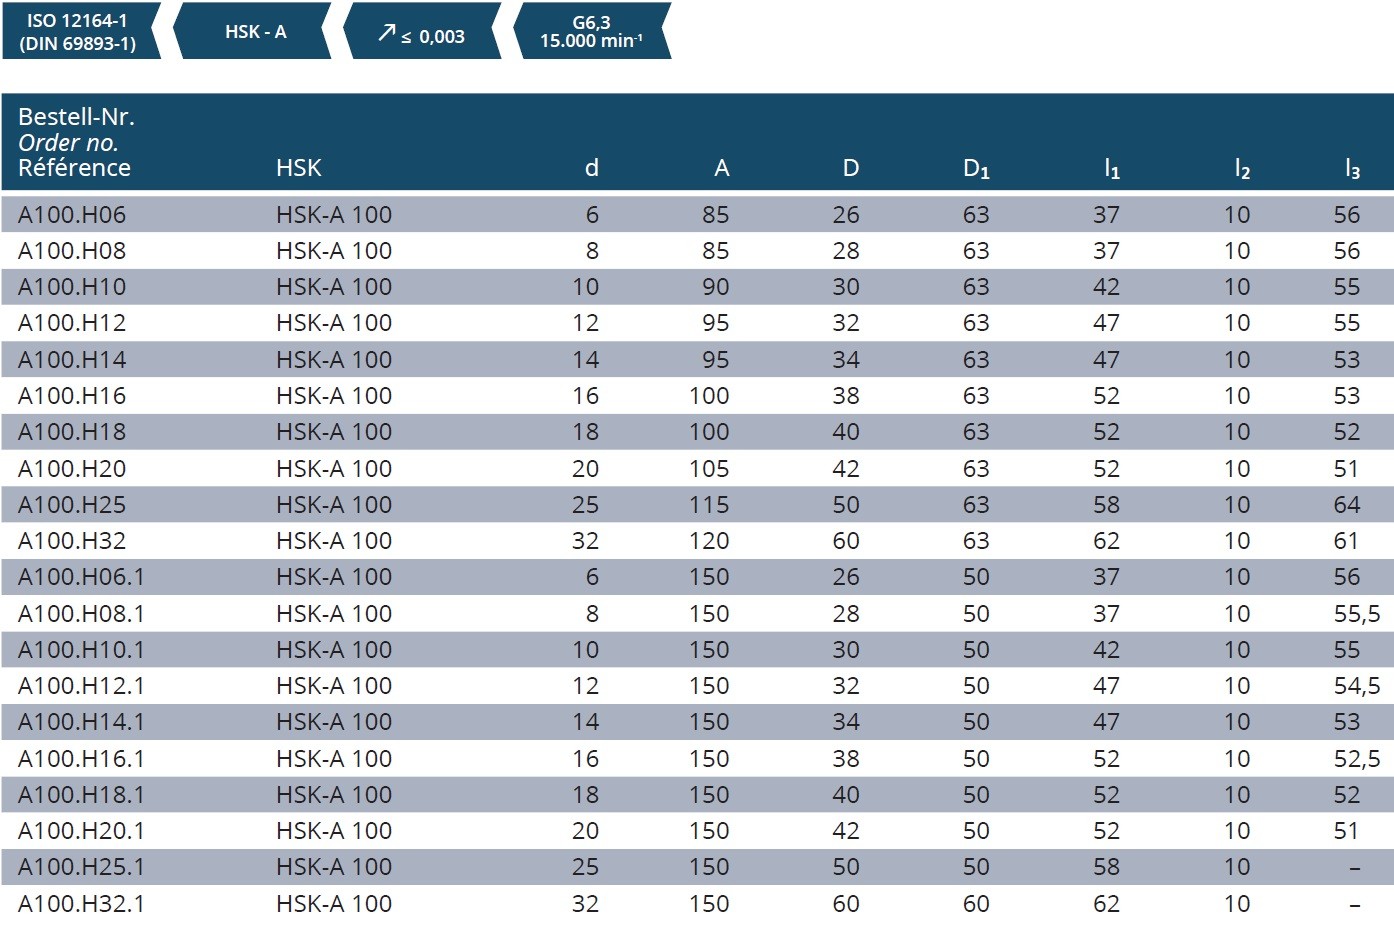Click the HSK column header

click(x=298, y=168)
